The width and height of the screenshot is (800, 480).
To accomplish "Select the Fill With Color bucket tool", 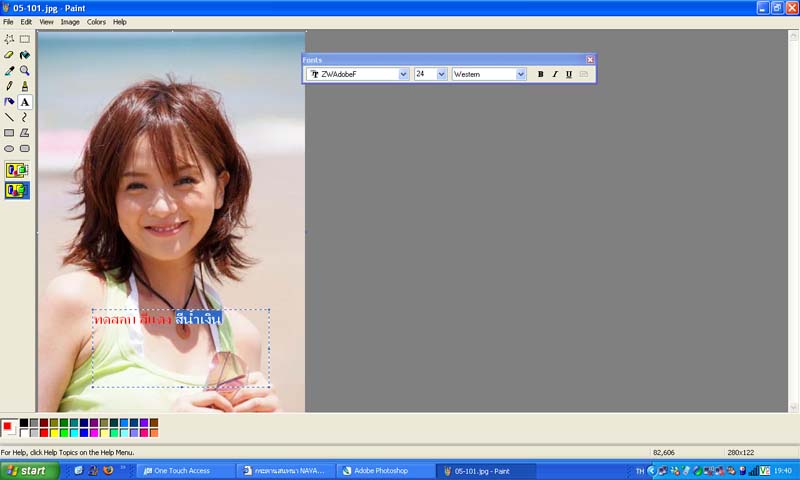I will point(25,55).
